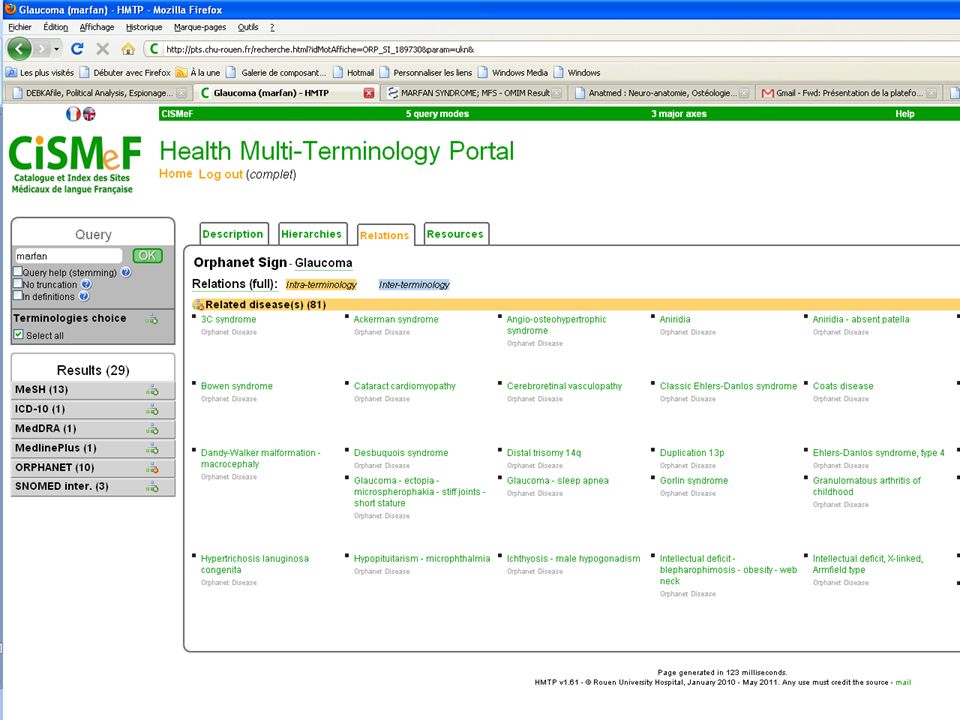Open the Édition menu
This screenshot has width=960, height=720.
pyautogui.click(x=56, y=27)
